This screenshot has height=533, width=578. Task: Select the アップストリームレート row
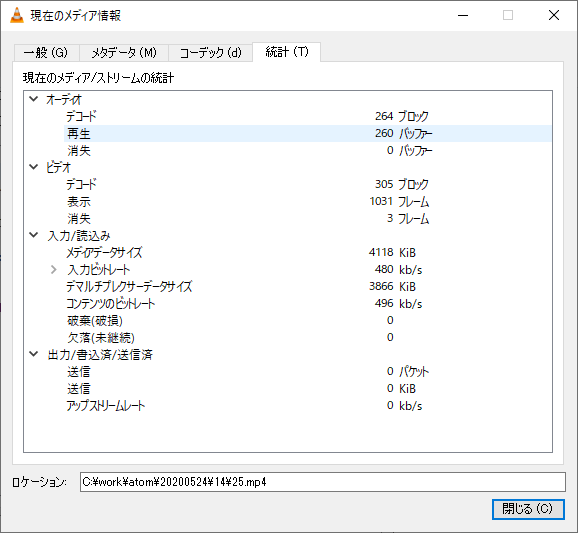pos(308,405)
